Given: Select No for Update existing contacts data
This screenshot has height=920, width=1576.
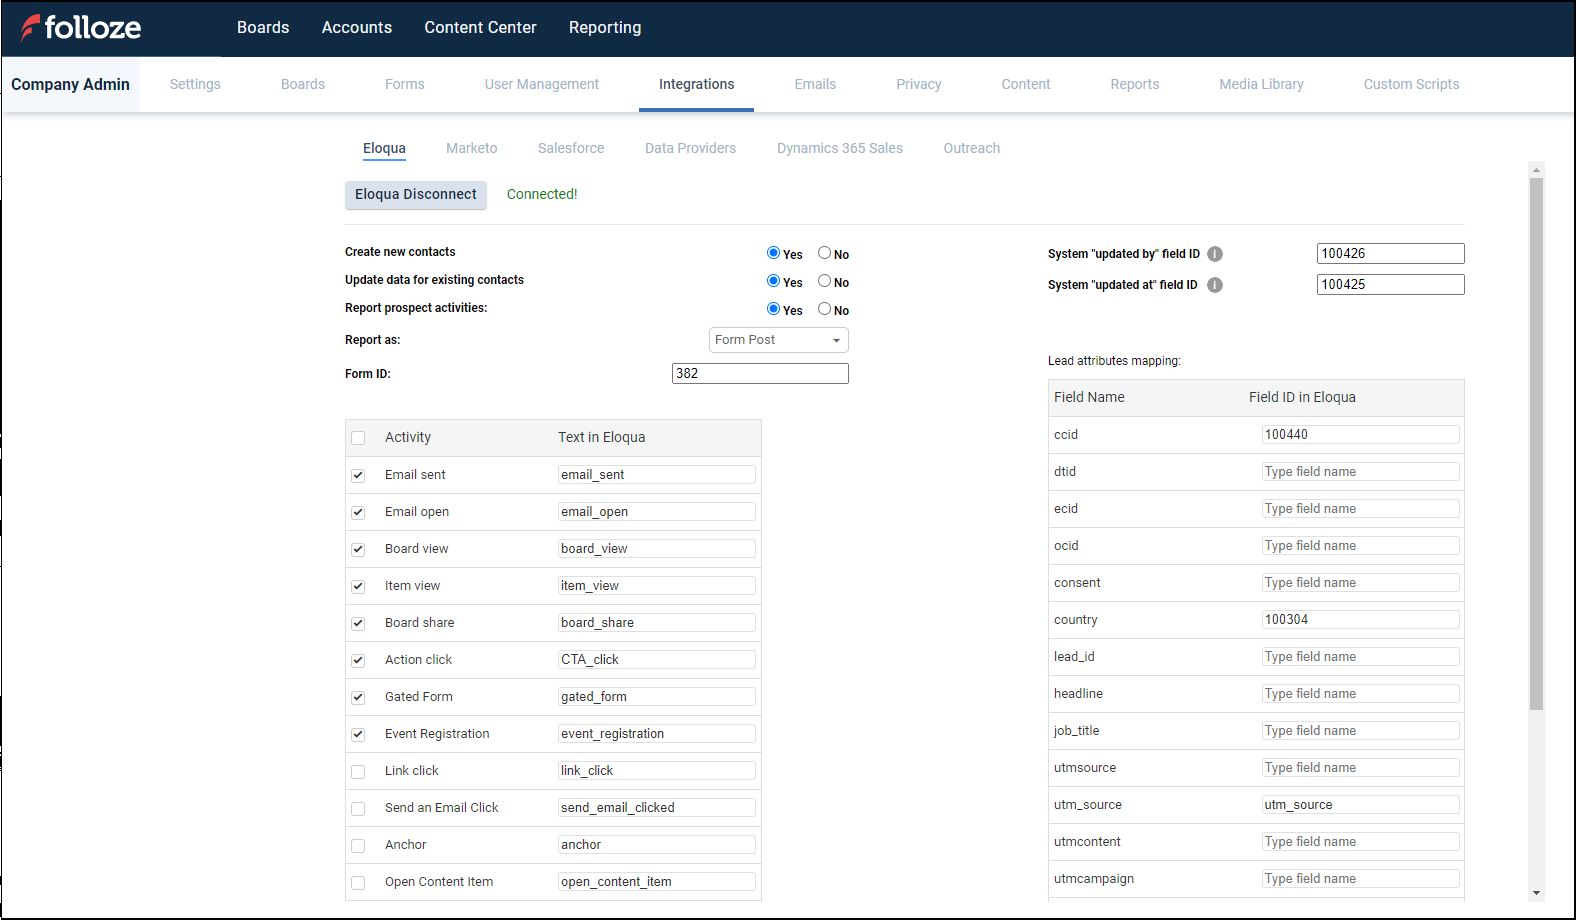Looking at the screenshot, I should pyautogui.click(x=825, y=281).
